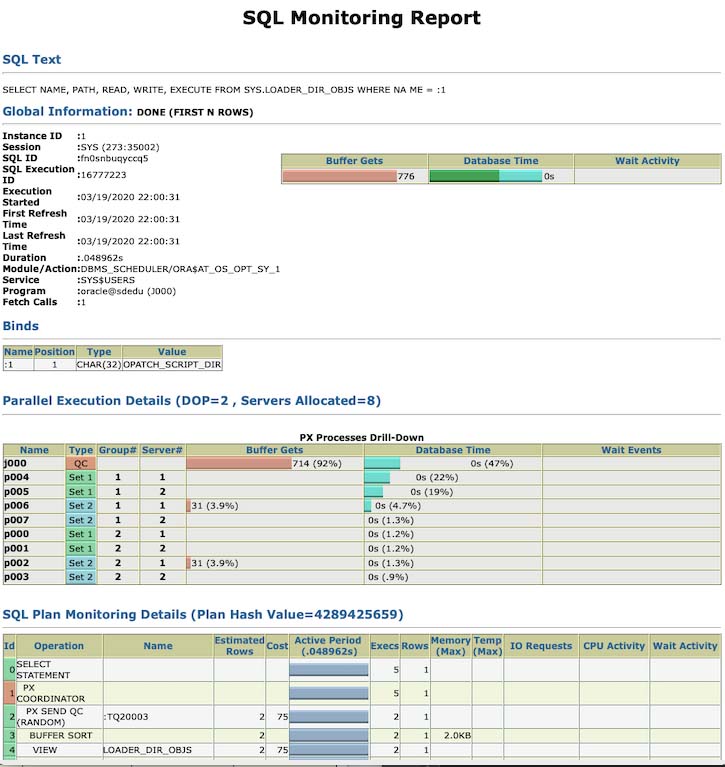Screen dimensions: 725x767
Task: Click the Parallel Execution Details heading
Action: pos(192,401)
